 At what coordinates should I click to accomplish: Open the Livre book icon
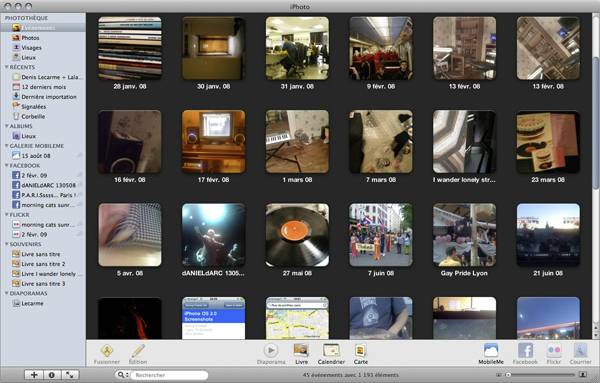tap(301, 350)
